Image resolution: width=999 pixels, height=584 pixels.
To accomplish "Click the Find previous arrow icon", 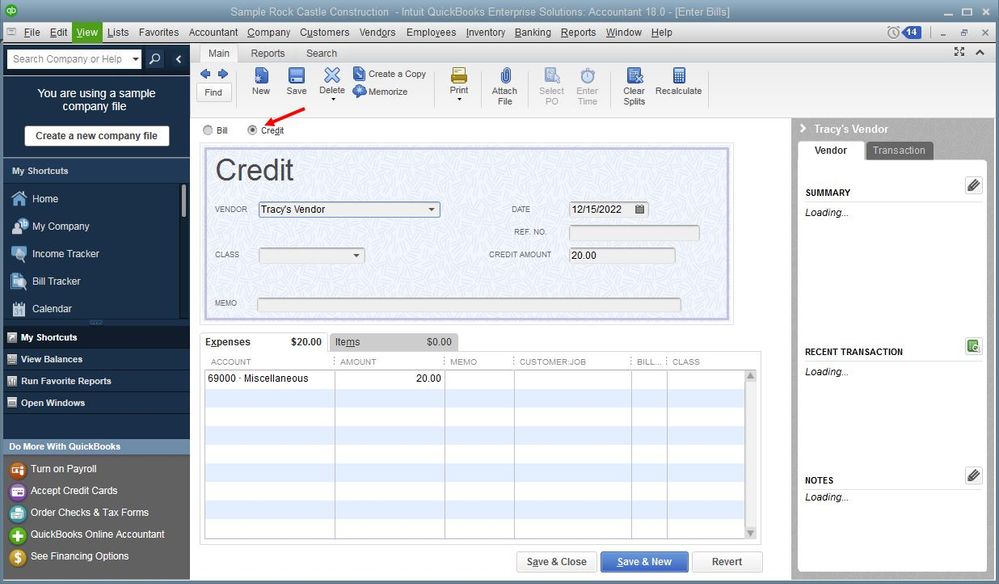I will coord(205,74).
